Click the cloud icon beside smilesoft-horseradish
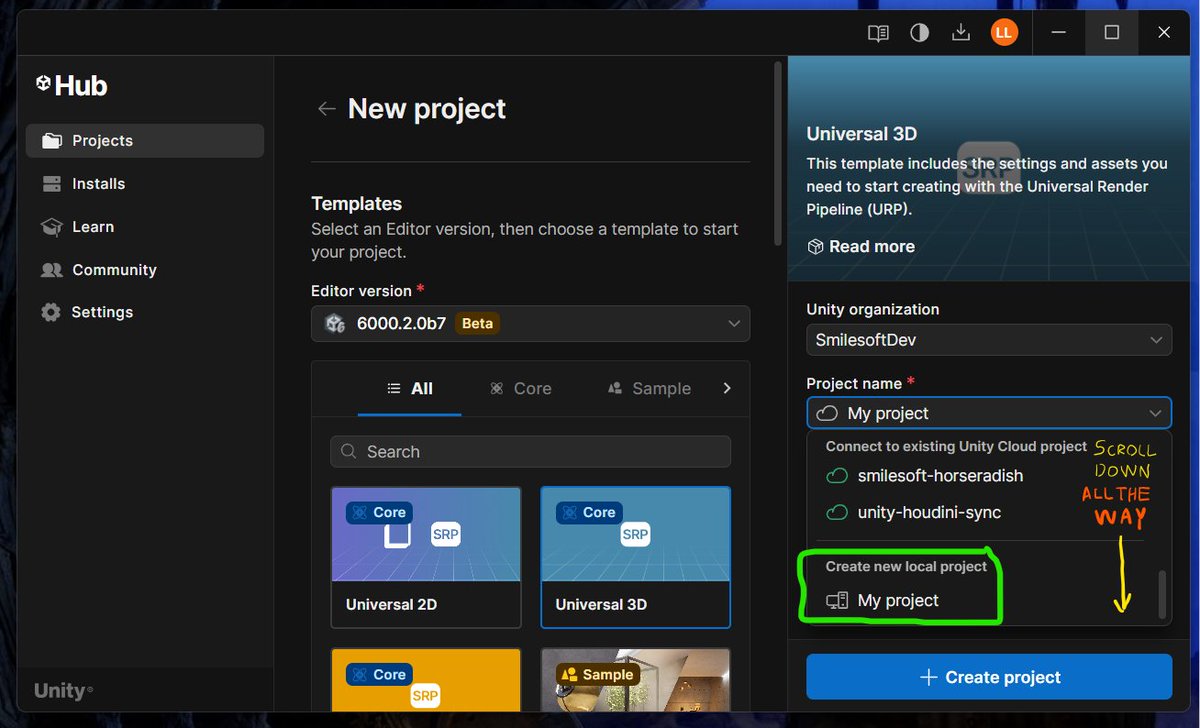This screenshot has height=728, width=1200. coord(837,476)
